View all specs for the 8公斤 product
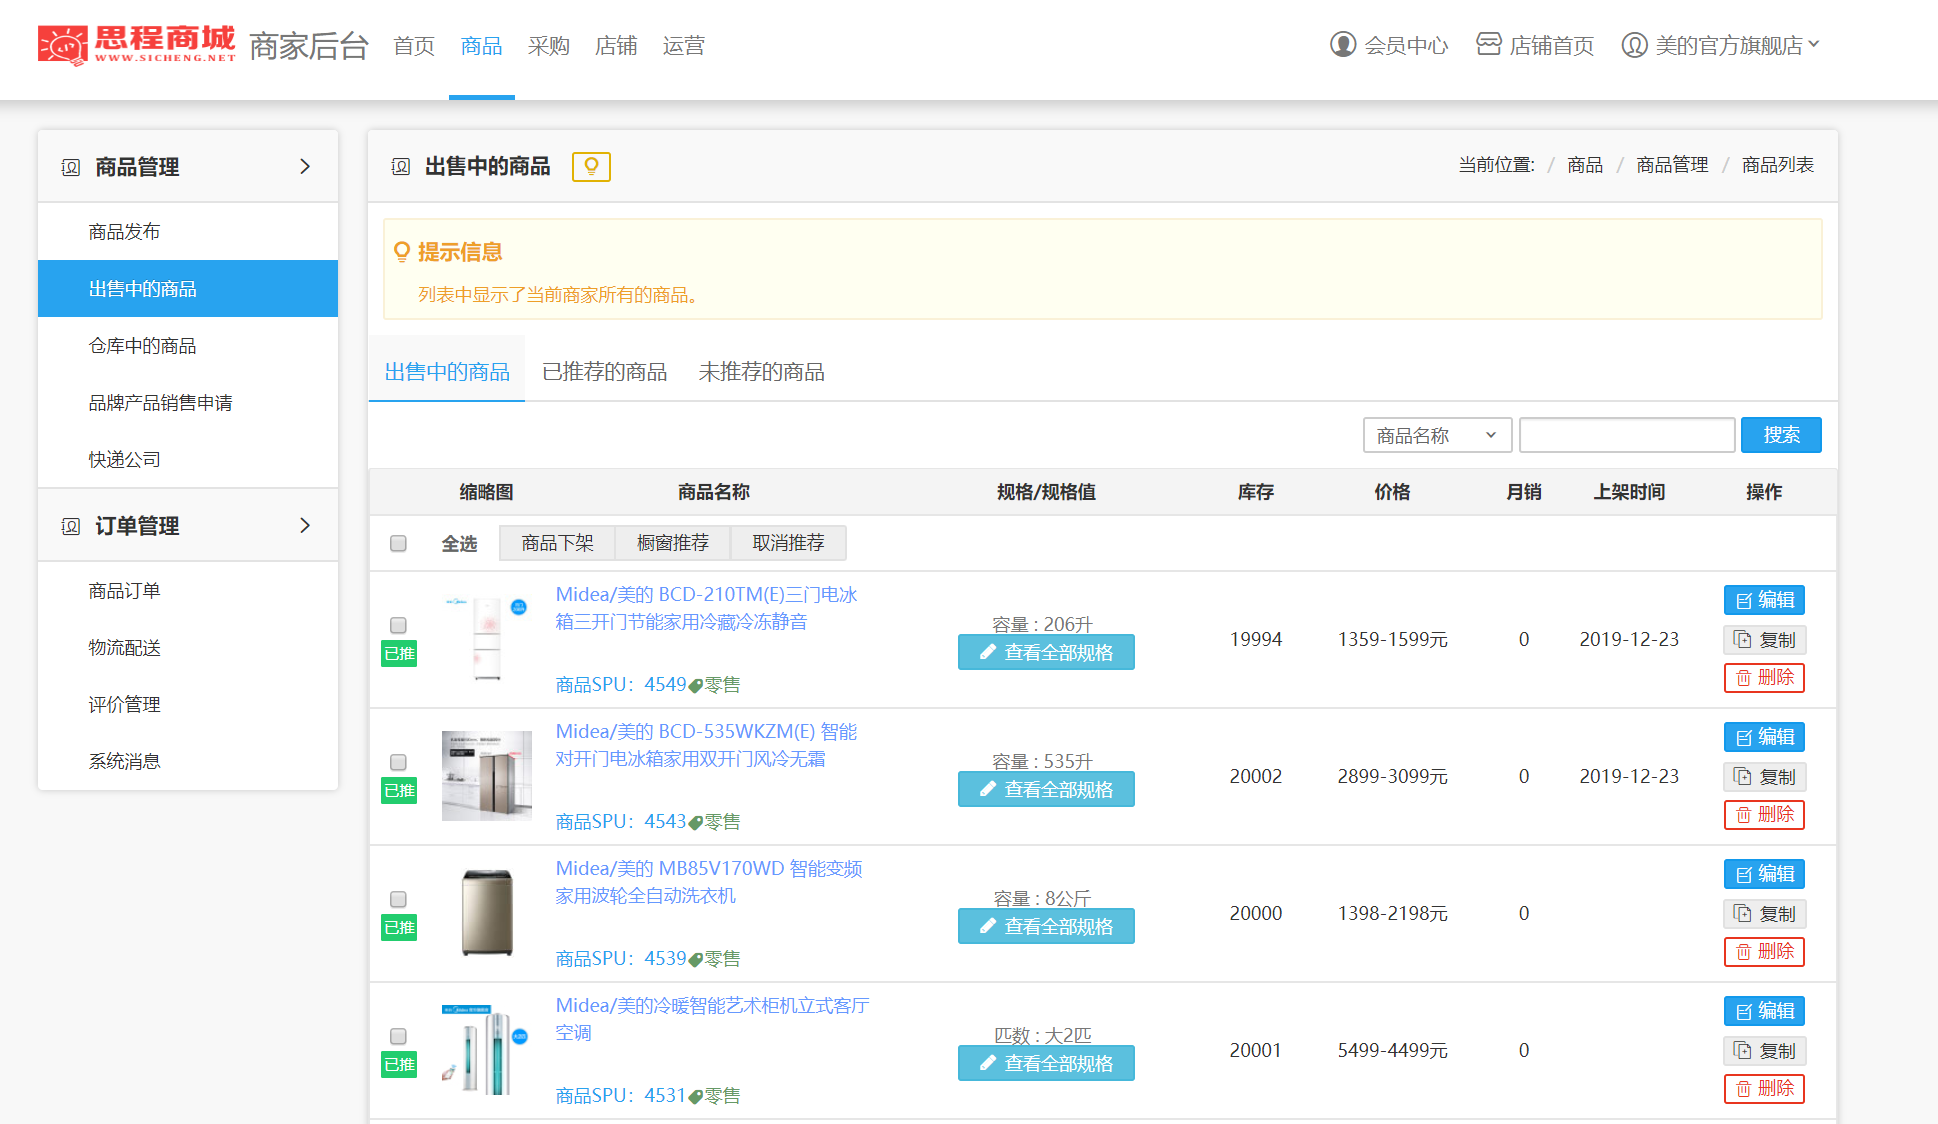This screenshot has height=1124, width=1938. point(1046,926)
